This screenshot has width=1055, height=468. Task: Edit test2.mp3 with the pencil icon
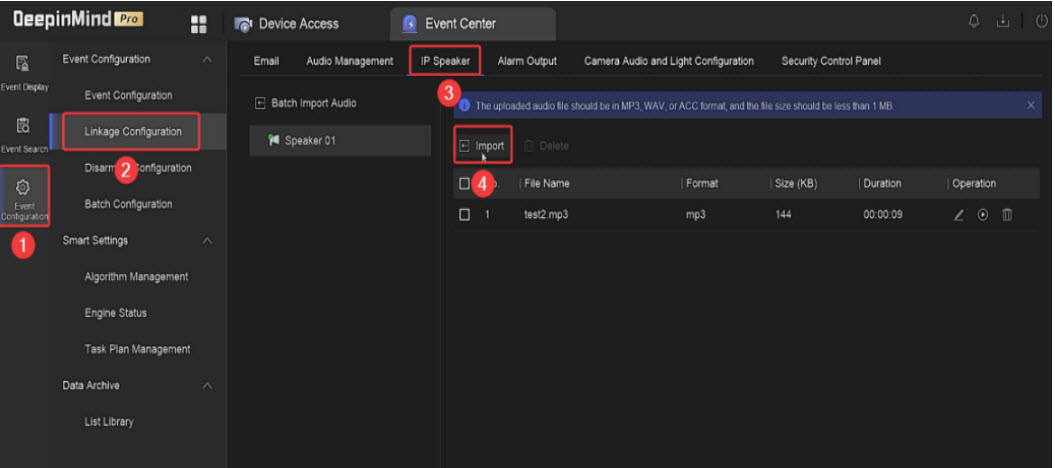click(x=958, y=214)
